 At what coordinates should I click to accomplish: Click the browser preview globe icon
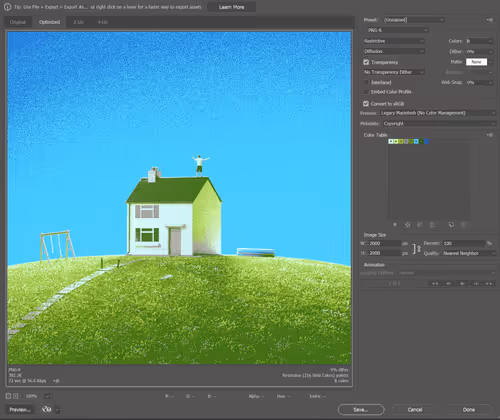(47, 409)
